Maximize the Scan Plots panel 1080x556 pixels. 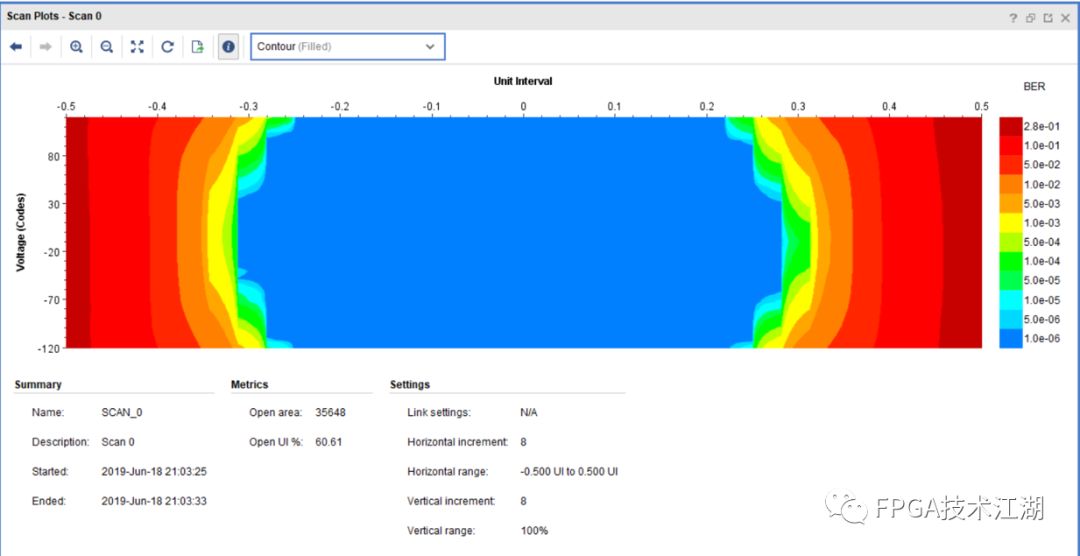(x=1048, y=17)
